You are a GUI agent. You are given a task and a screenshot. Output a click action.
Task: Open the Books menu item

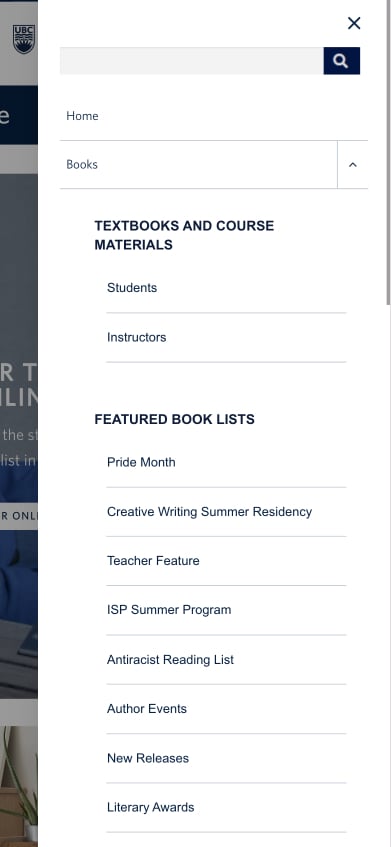tap(198, 165)
